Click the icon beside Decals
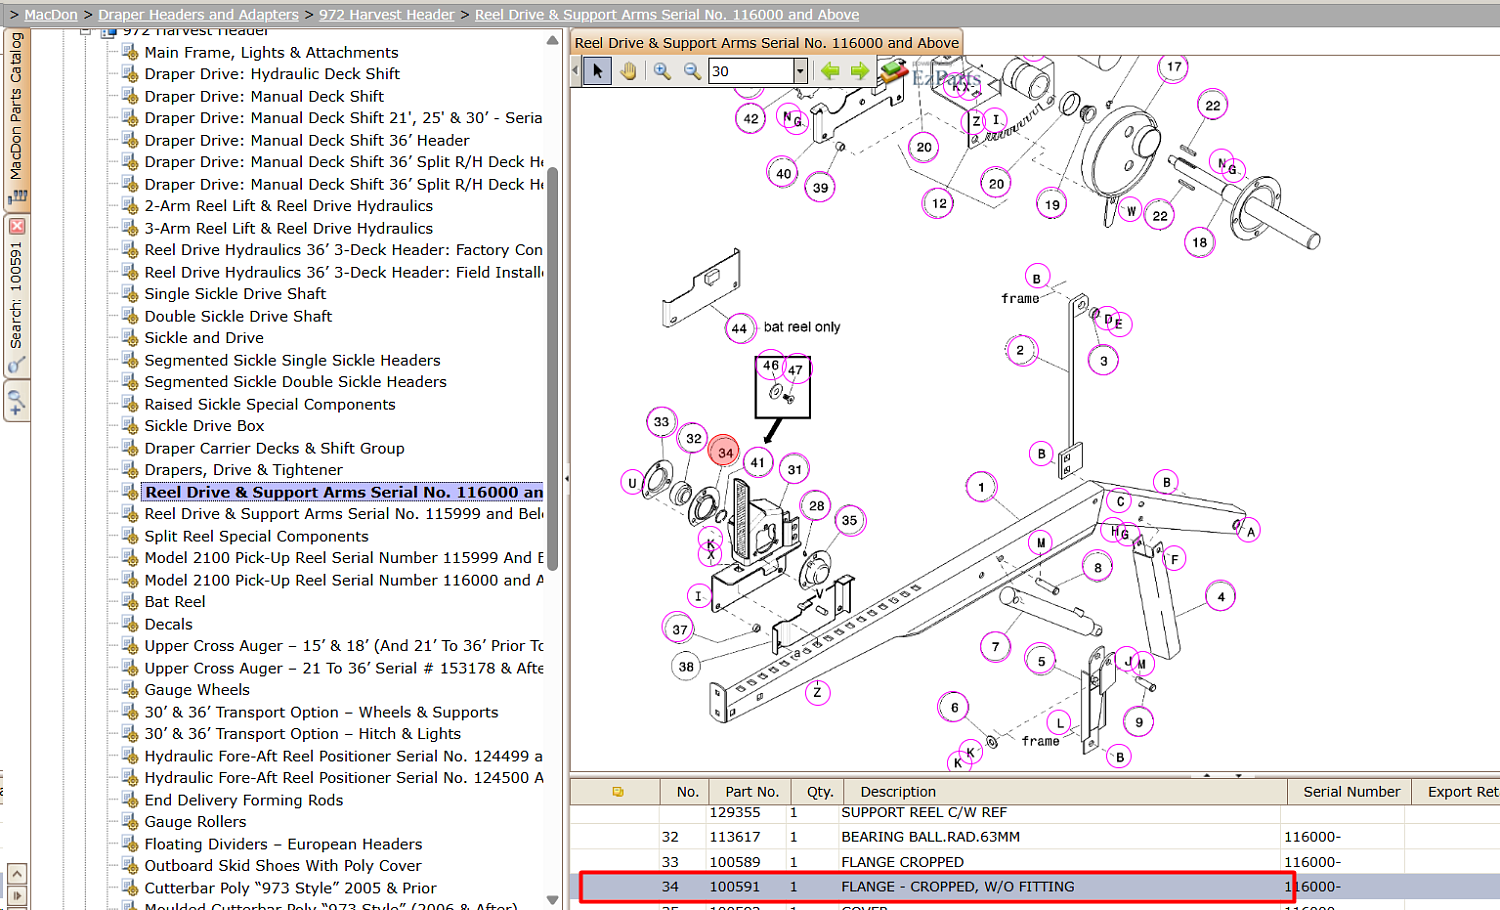The width and height of the screenshot is (1500, 910). pos(130,624)
